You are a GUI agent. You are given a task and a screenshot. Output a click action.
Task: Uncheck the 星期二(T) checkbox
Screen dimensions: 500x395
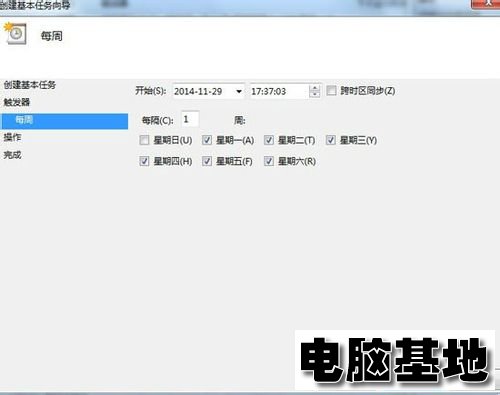[x=269, y=140]
